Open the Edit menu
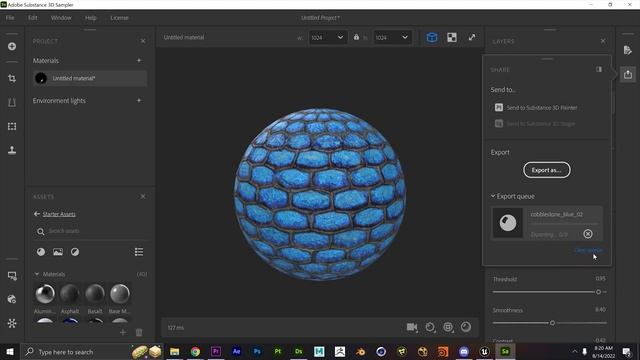The height and width of the screenshot is (360, 640). click(x=33, y=18)
